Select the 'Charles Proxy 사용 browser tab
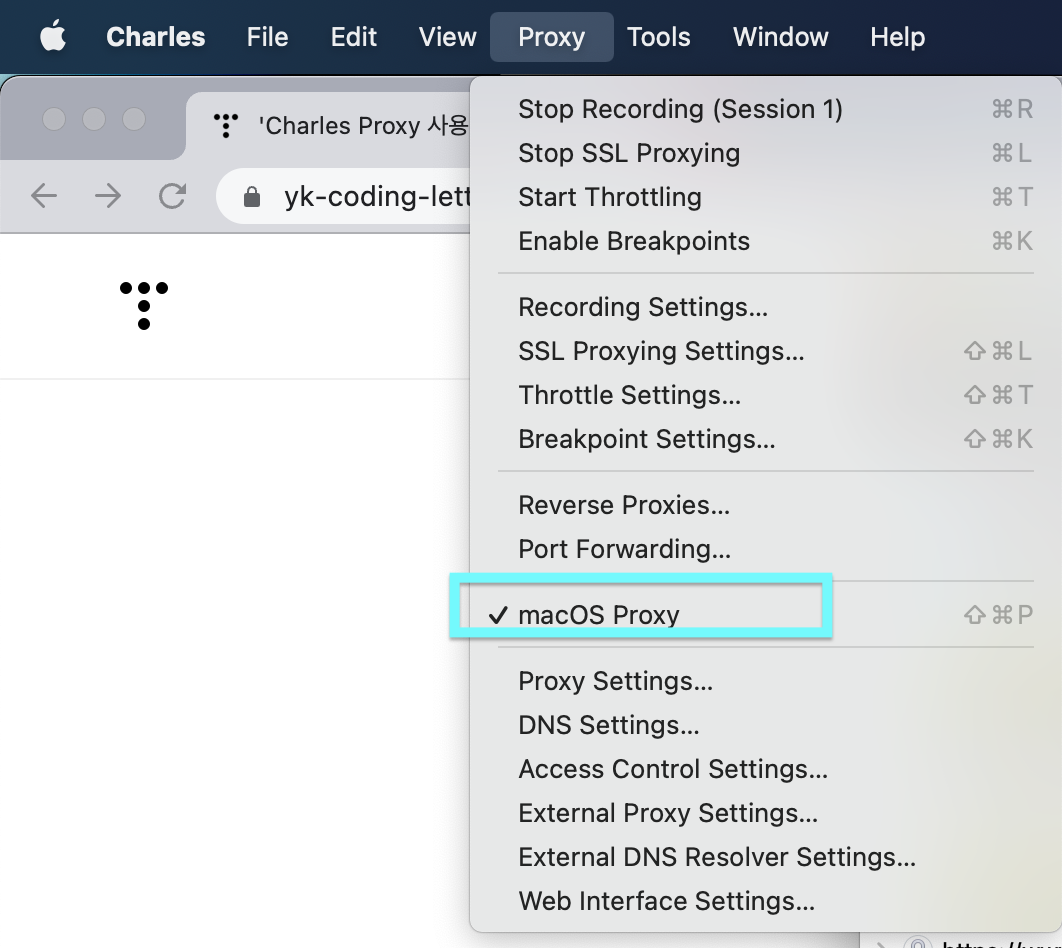 coord(329,126)
